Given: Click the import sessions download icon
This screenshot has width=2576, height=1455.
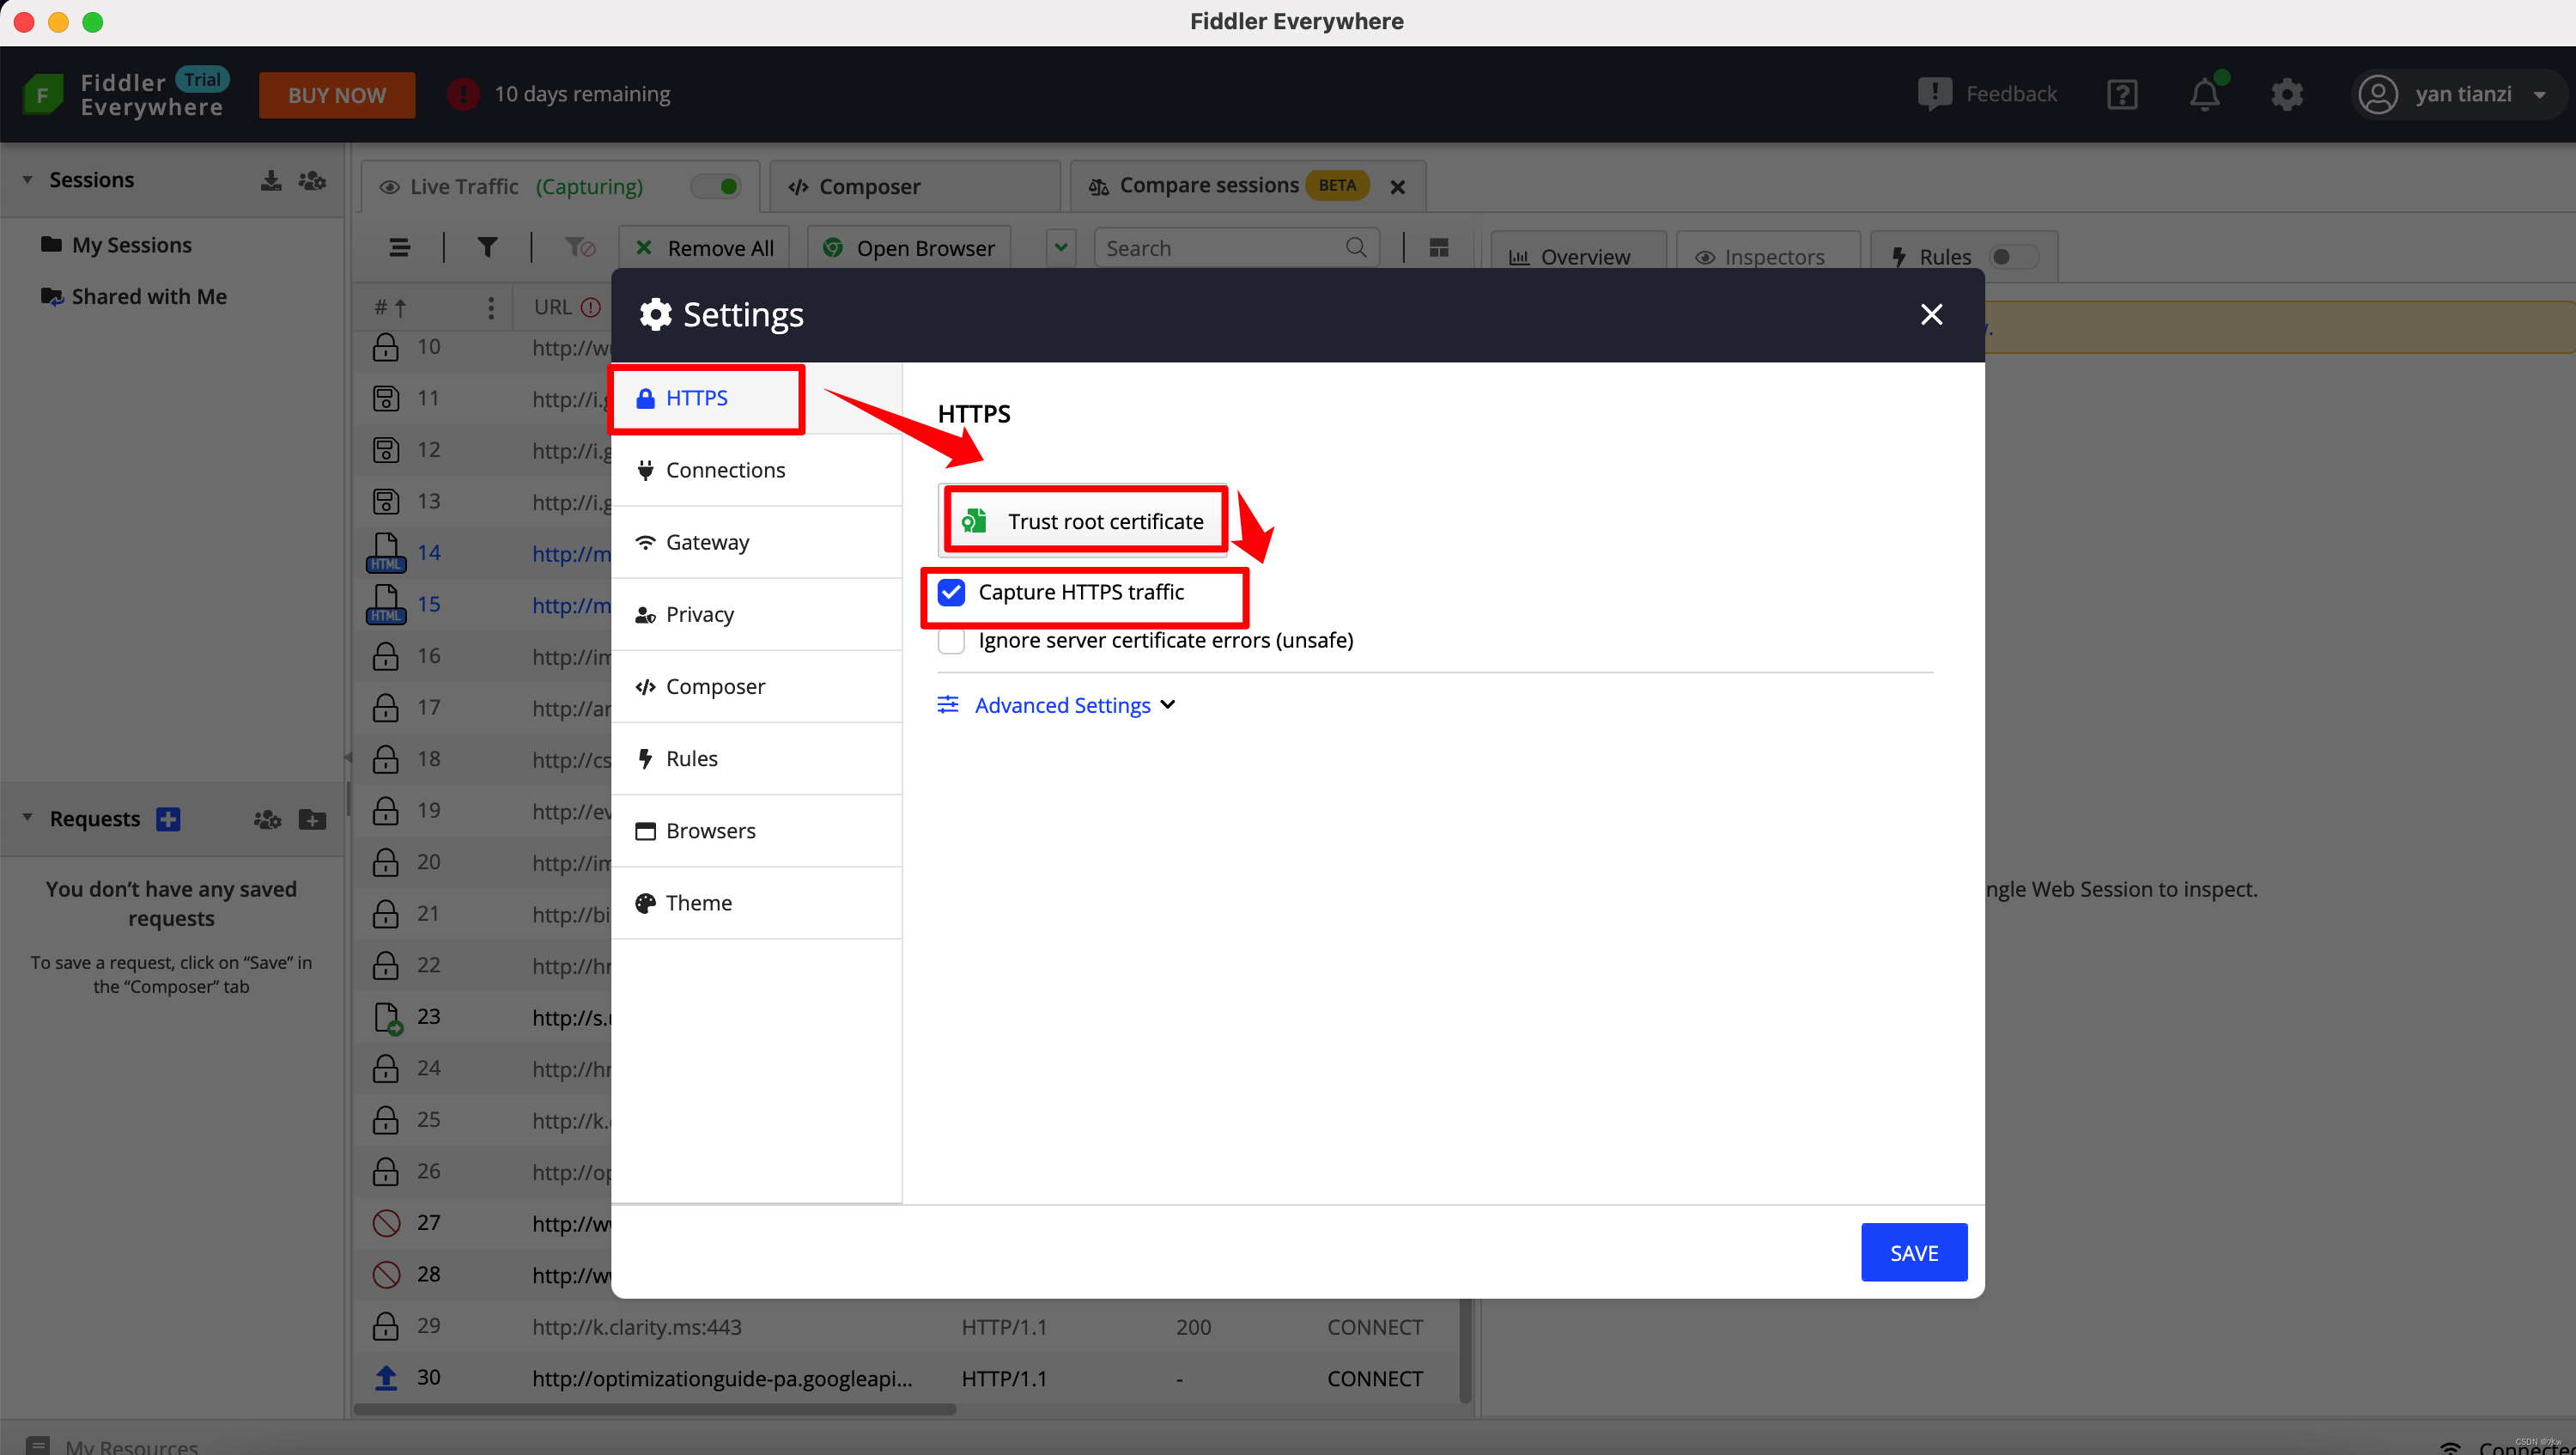Looking at the screenshot, I should [x=271, y=180].
